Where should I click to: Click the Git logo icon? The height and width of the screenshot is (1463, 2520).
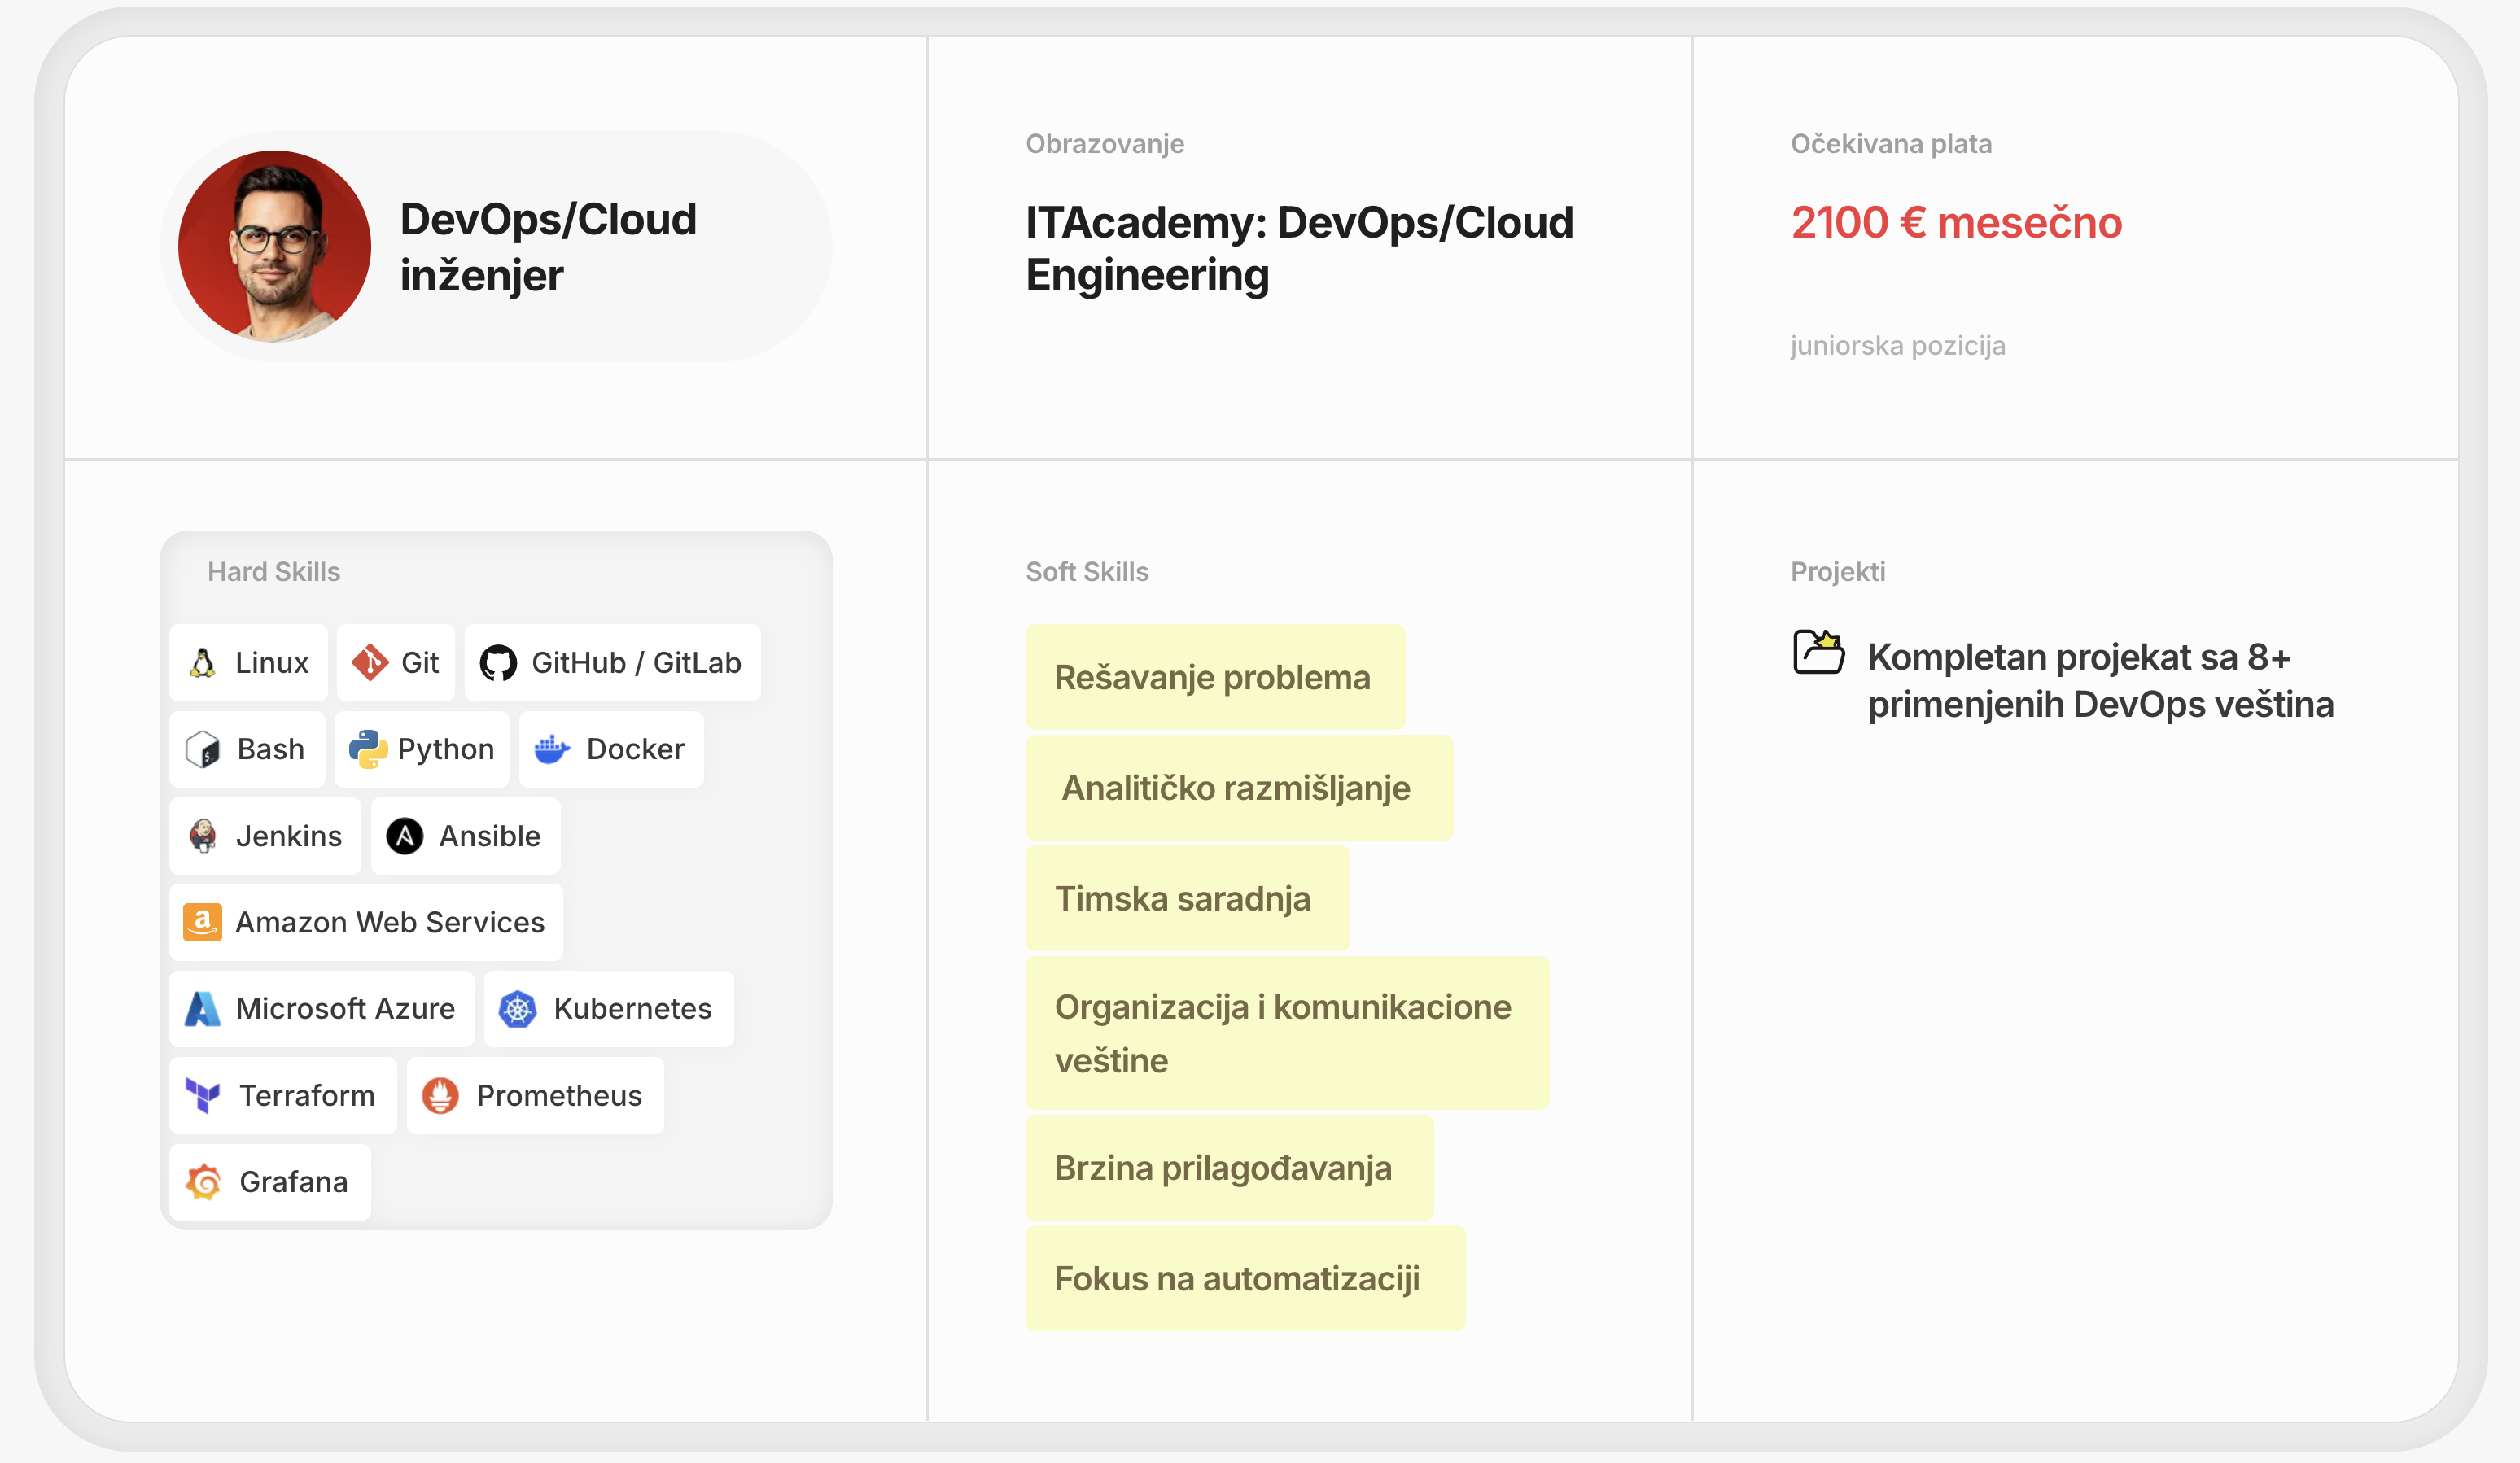click(370, 662)
